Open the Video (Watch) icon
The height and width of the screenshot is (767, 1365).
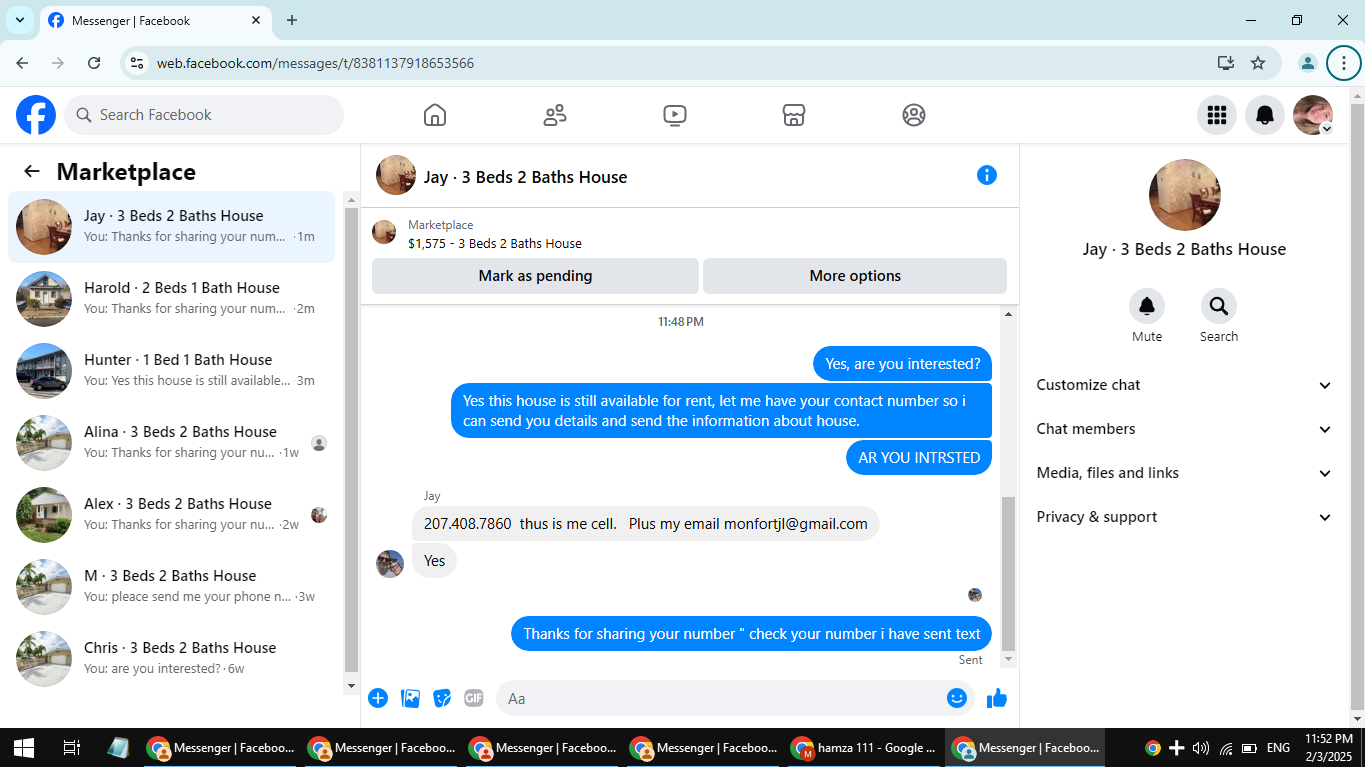[675, 115]
